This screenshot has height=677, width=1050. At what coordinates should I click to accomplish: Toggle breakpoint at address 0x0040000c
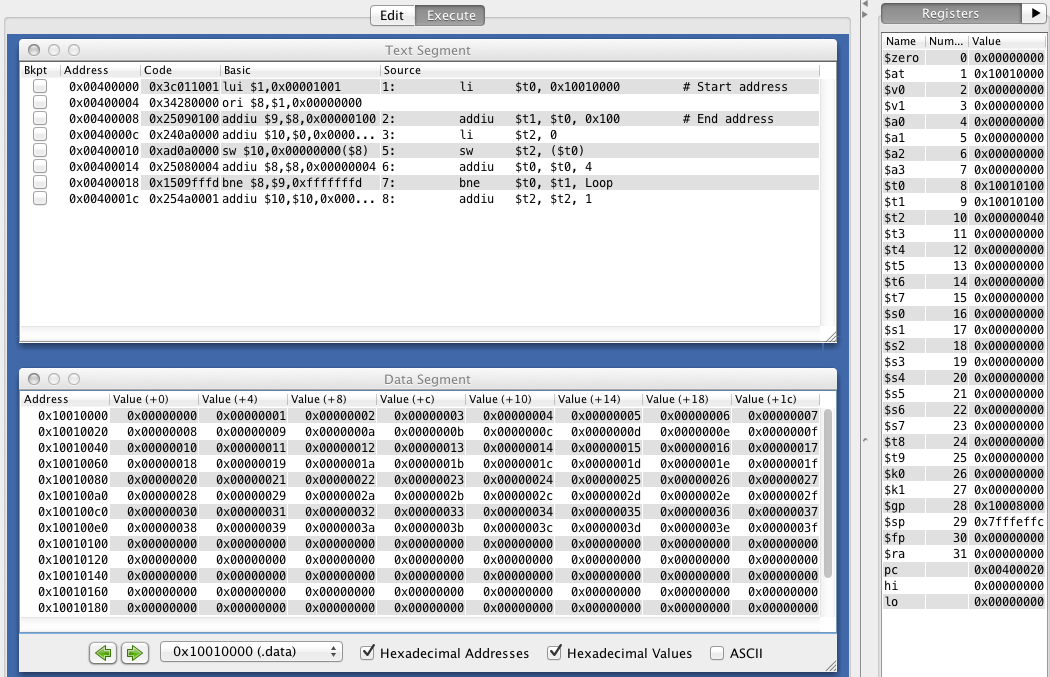(x=40, y=135)
